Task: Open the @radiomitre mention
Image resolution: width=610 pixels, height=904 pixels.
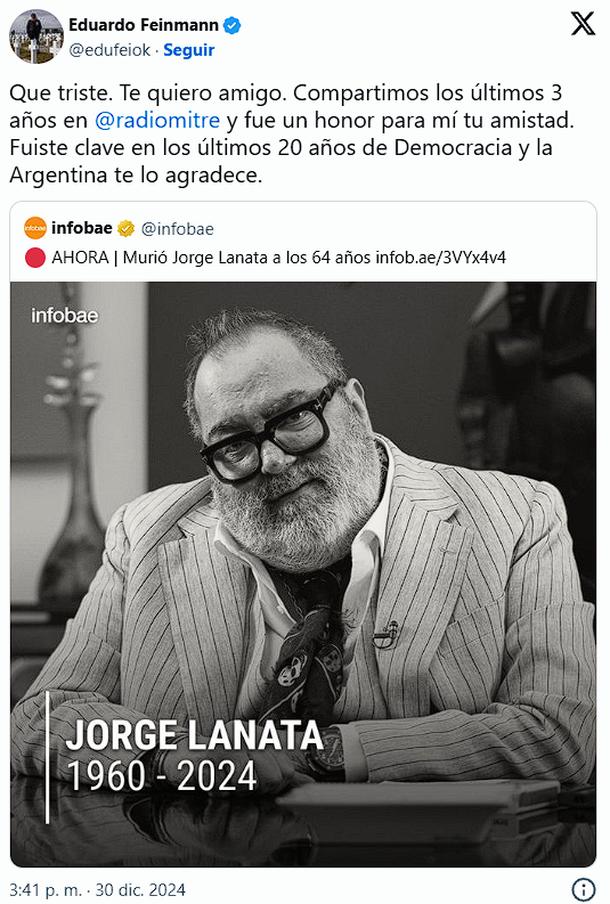Action: 157,120
